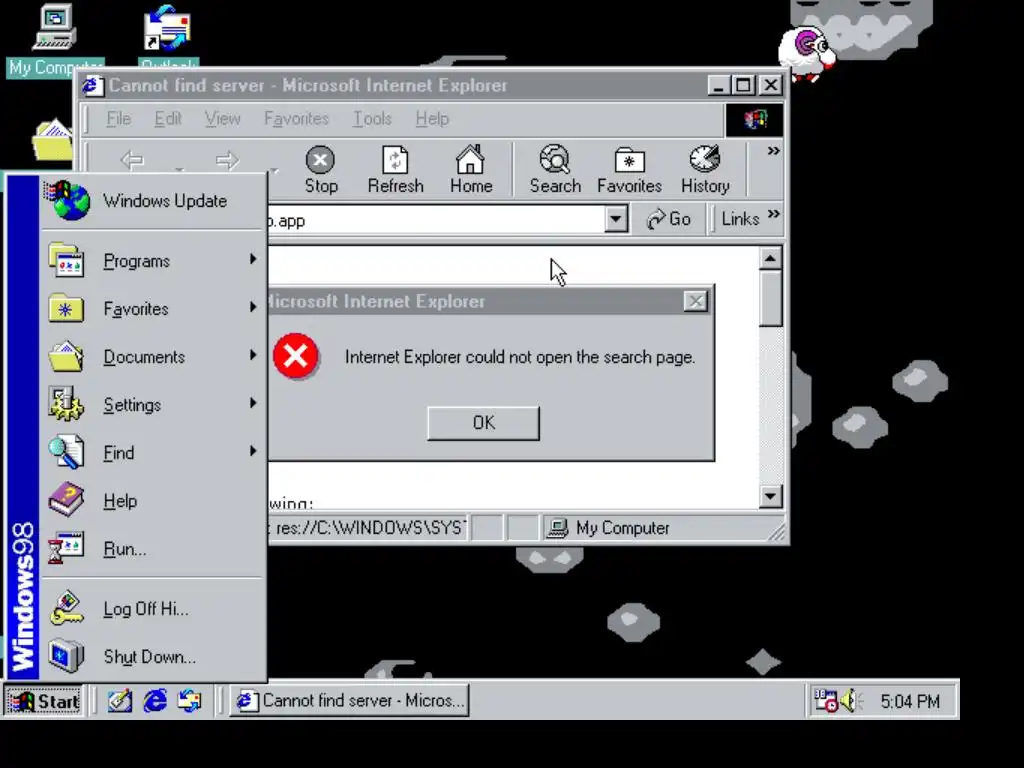Click the folder icon on the desktop
Screen dimensions: 1024x768
pos(52,139)
